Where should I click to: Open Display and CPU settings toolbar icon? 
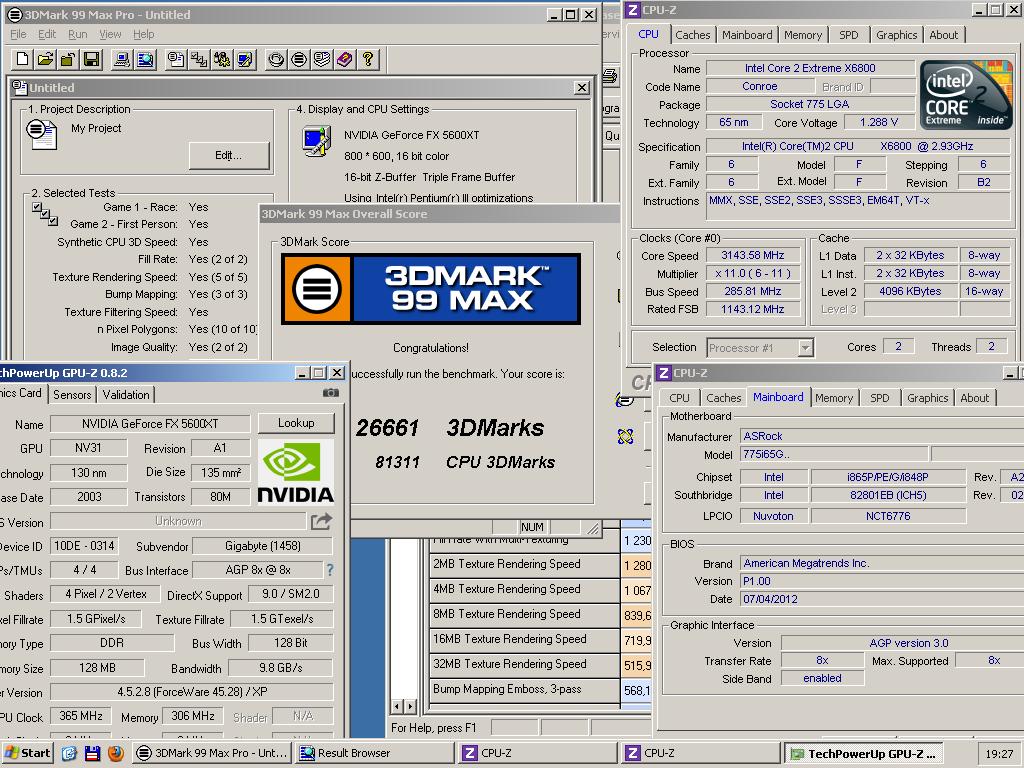(245, 59)
